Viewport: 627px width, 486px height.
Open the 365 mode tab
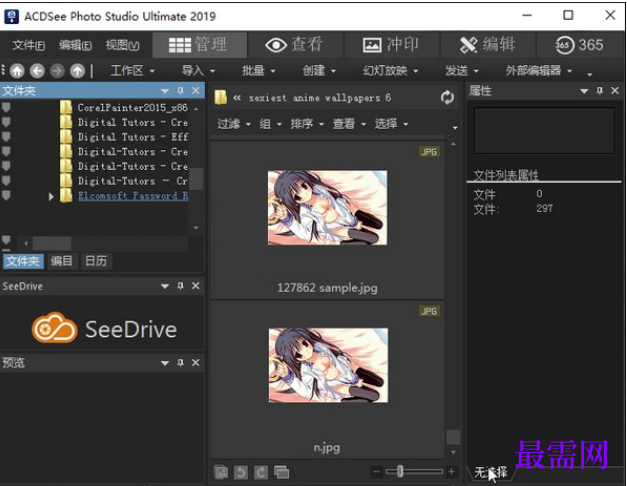[579, 45]
